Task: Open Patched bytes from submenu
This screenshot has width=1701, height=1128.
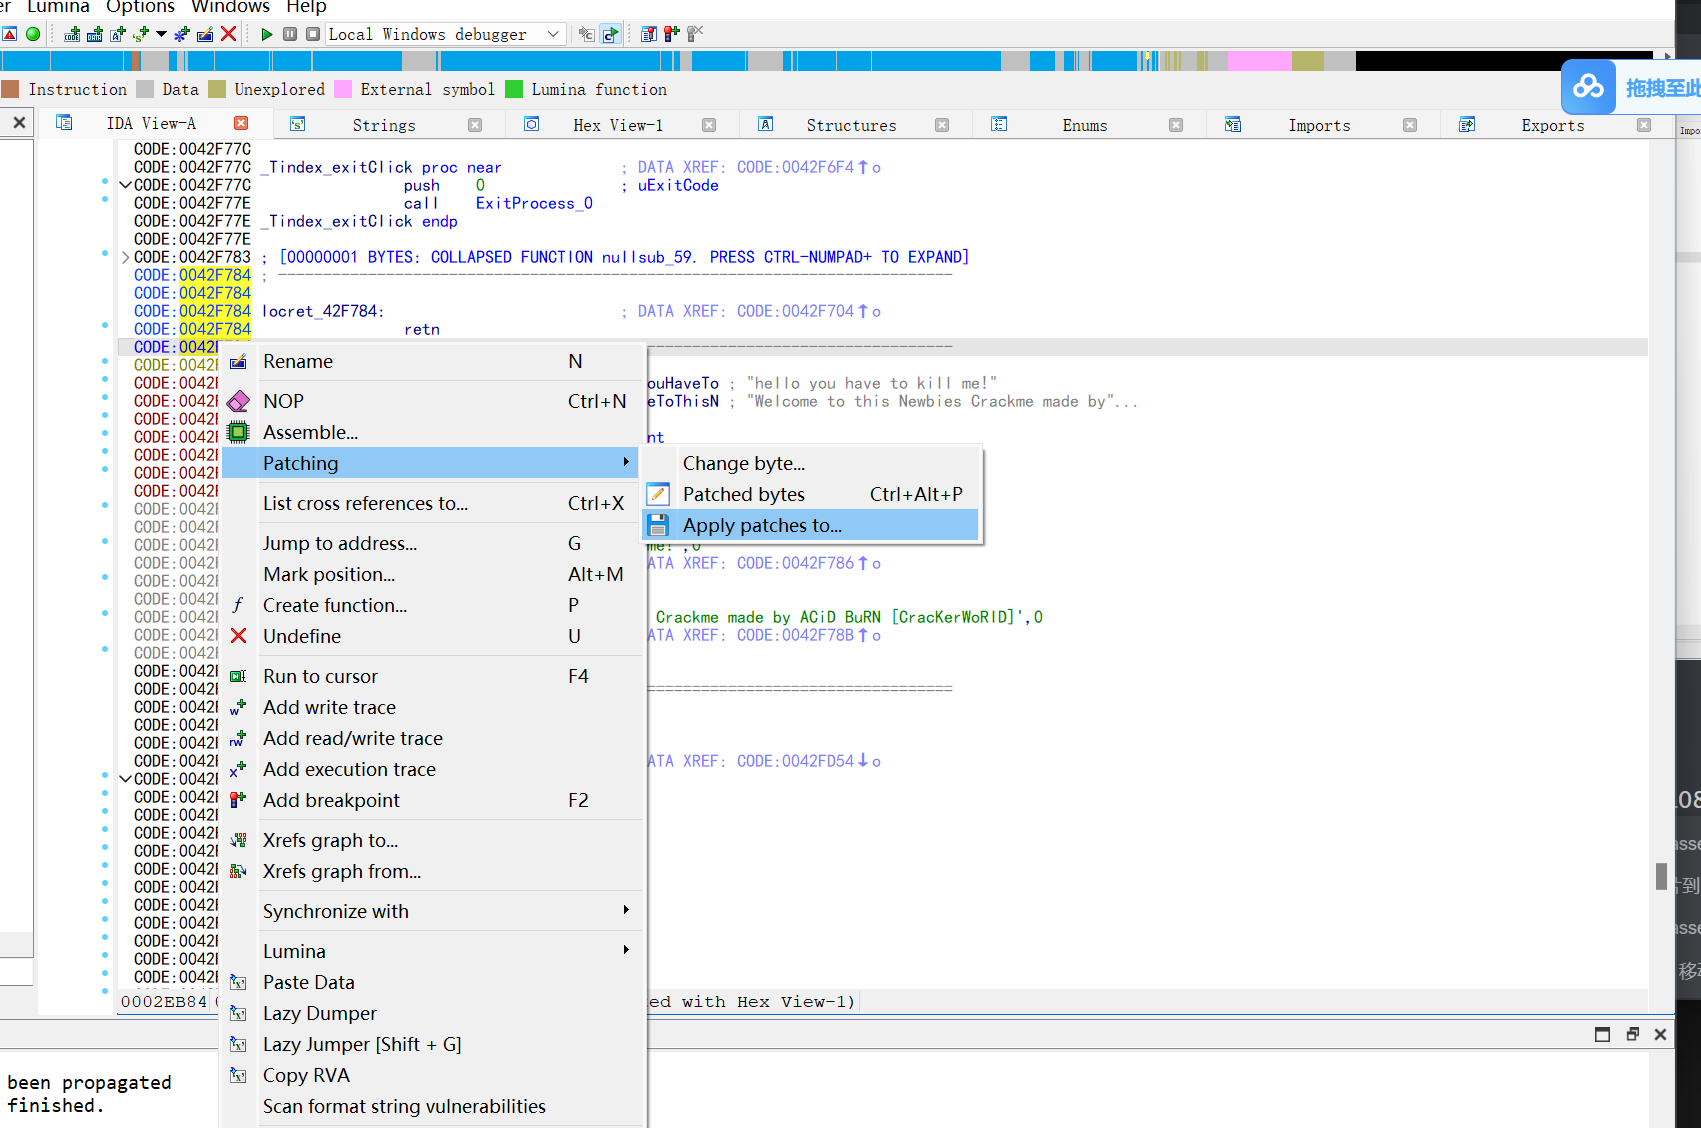Action: tap(812, 494)
